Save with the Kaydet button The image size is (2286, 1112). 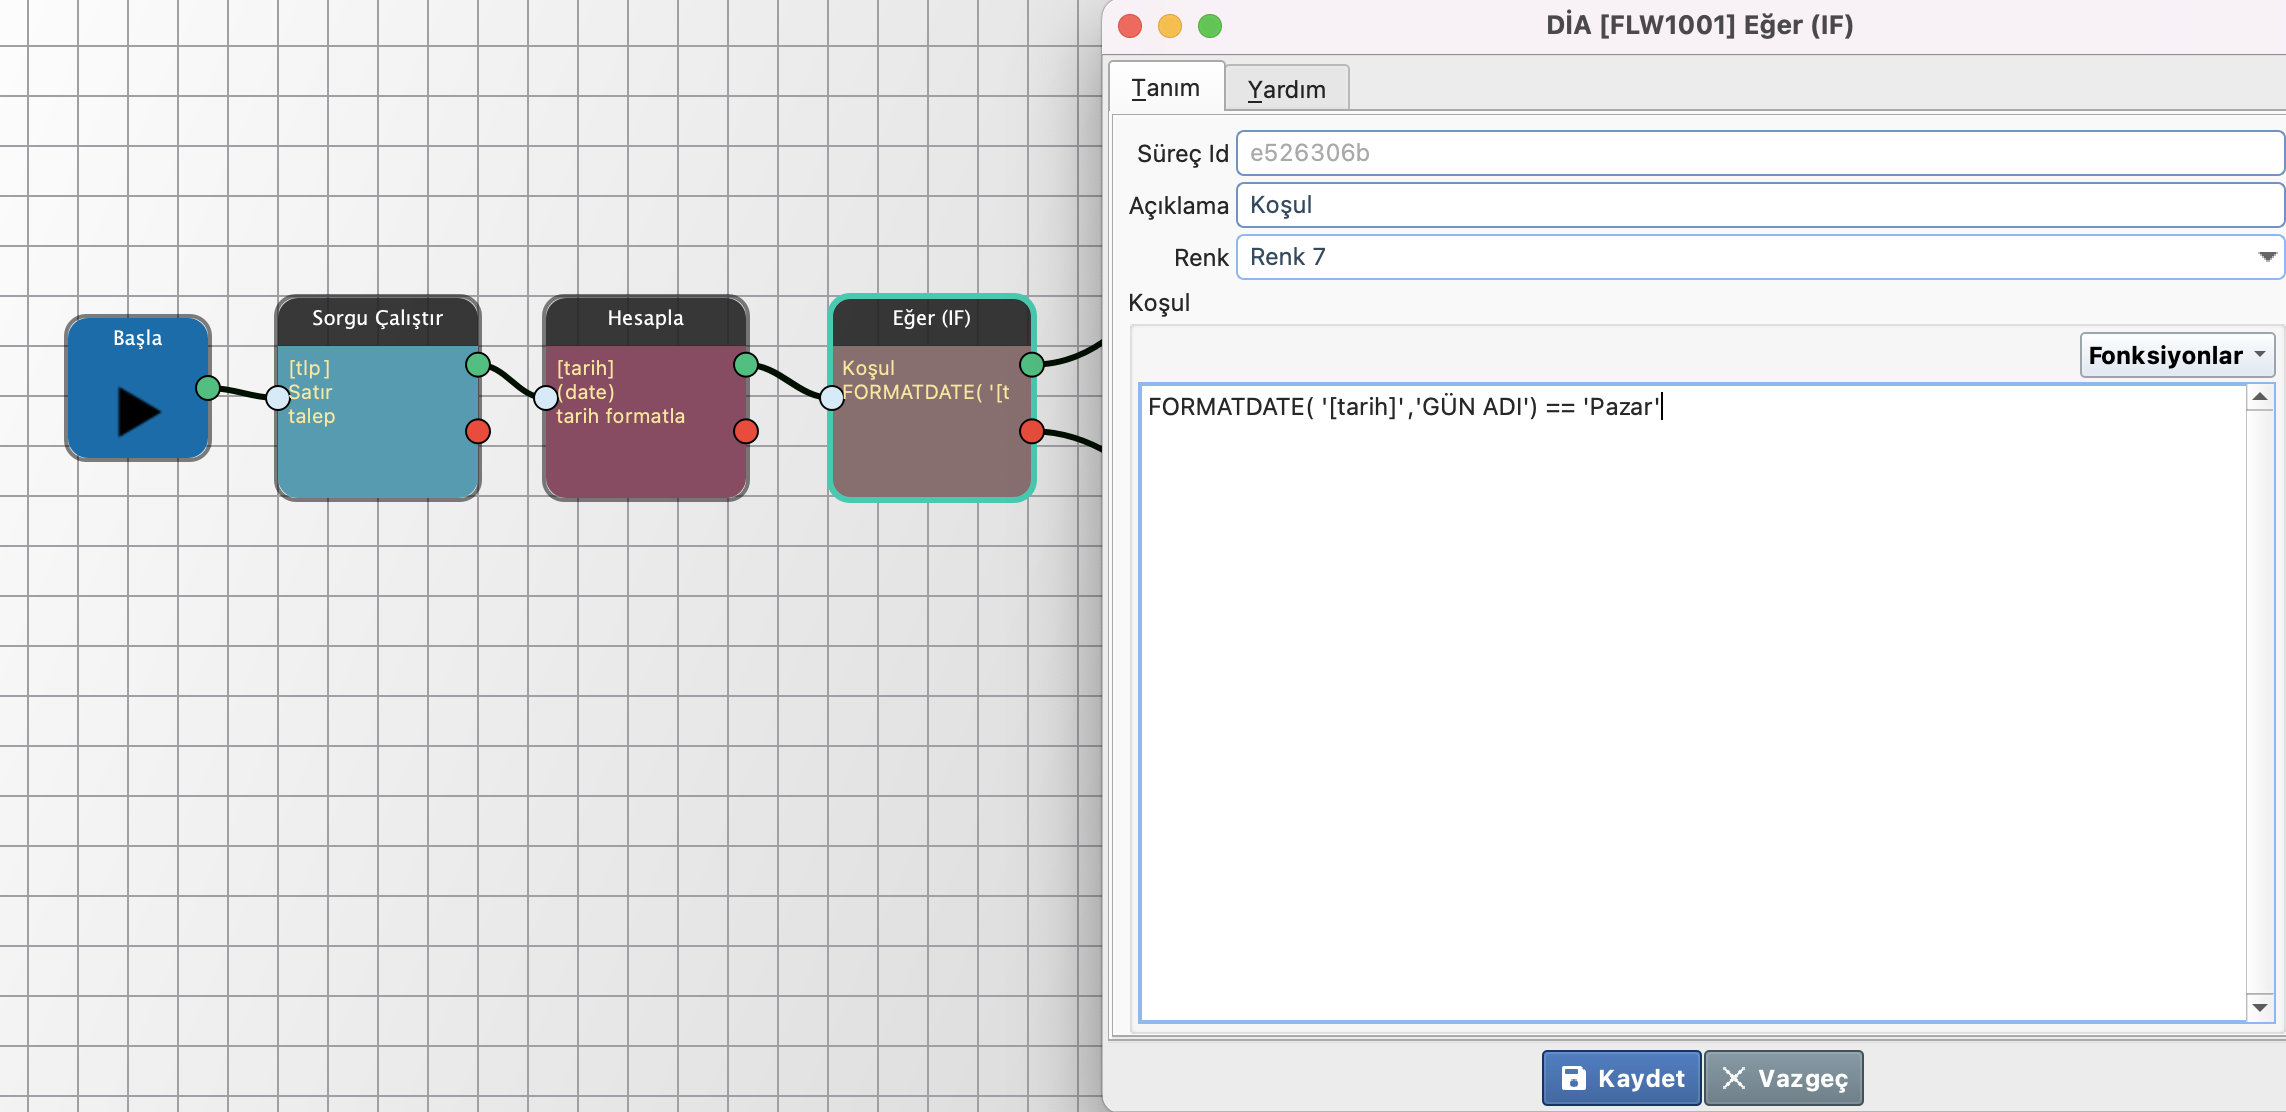click(x=1621, y=1078)
